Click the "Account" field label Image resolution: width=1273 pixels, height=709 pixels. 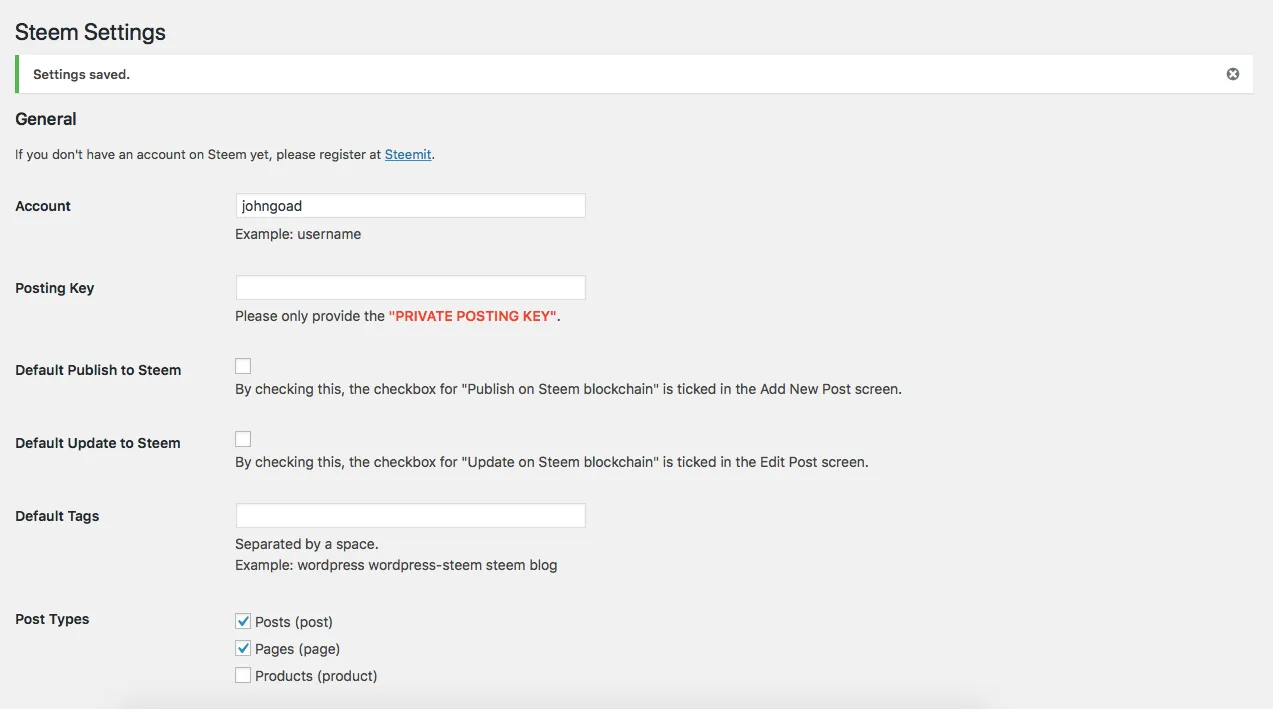[x=43, y=206]
